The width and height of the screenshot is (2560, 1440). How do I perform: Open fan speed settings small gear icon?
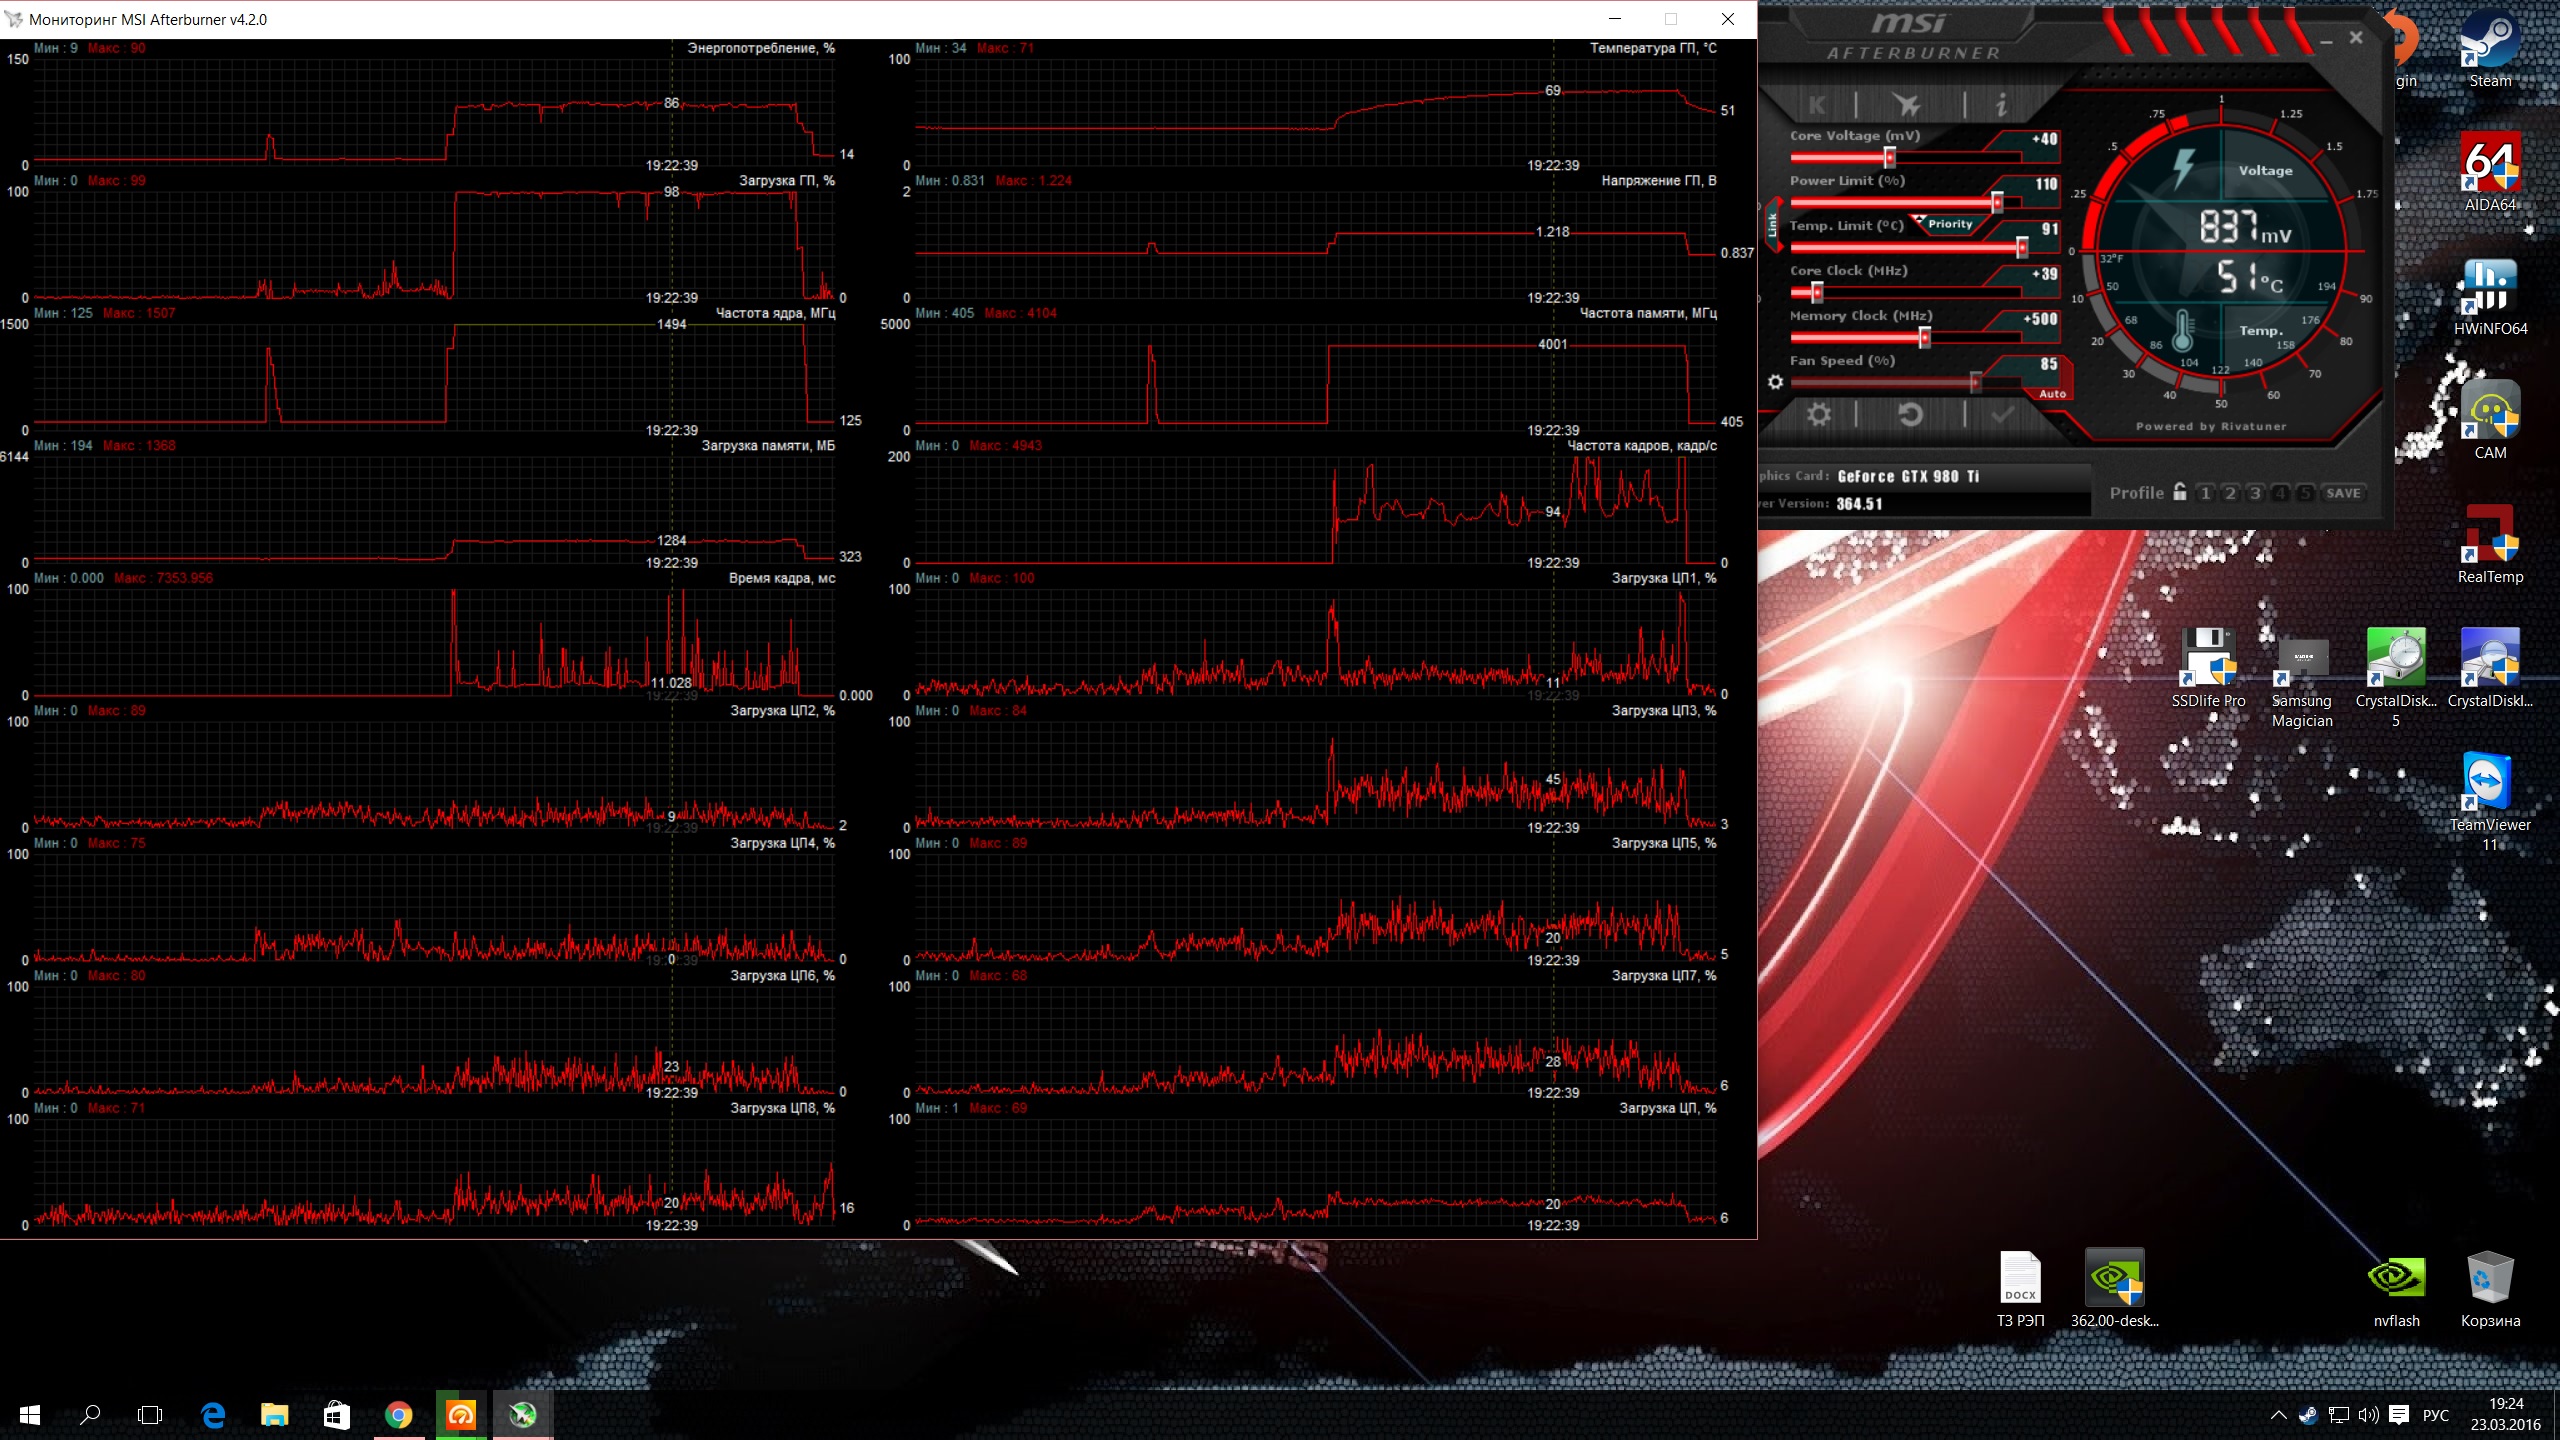1775,382
